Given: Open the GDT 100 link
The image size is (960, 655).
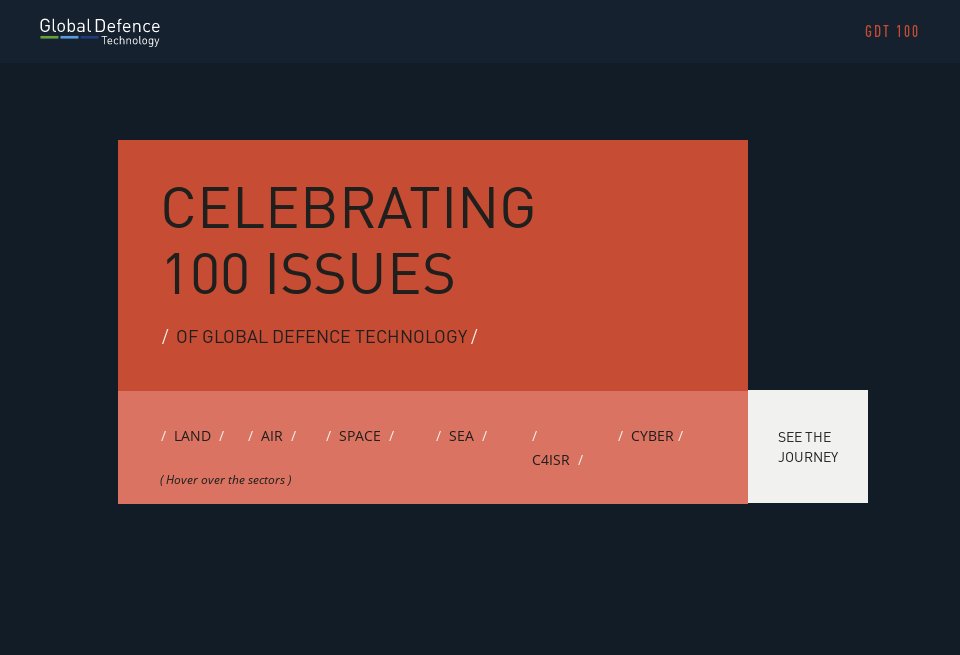Looking at the screenshot, I should [891, 32].
